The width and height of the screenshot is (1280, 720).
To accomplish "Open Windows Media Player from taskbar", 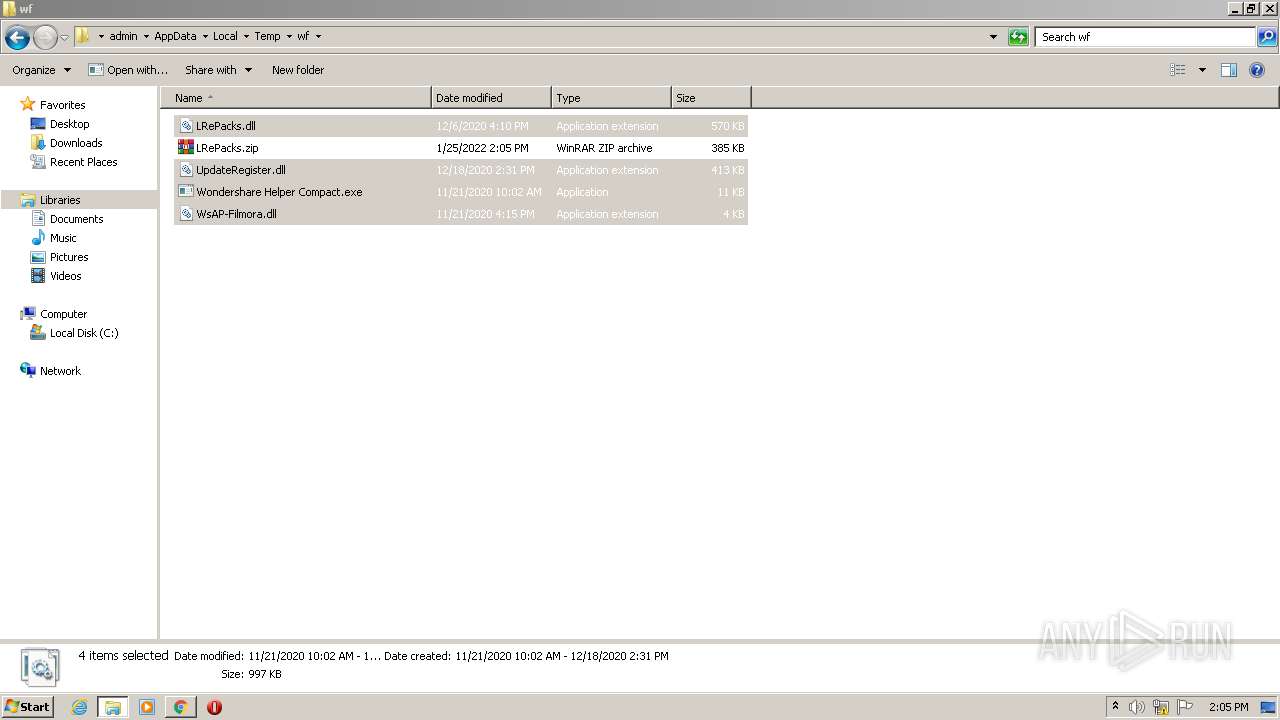I will click(147, 707).
